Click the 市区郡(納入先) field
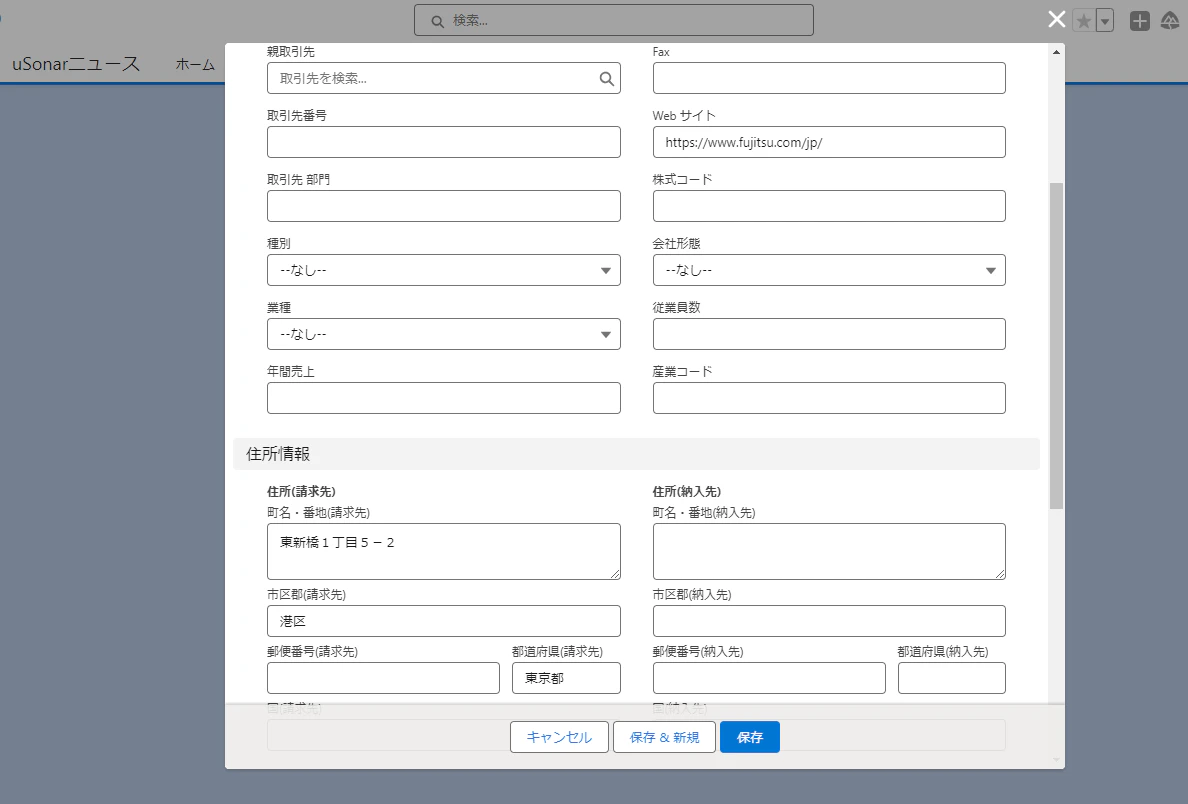 pyautogui.click(x=829, y=621)
